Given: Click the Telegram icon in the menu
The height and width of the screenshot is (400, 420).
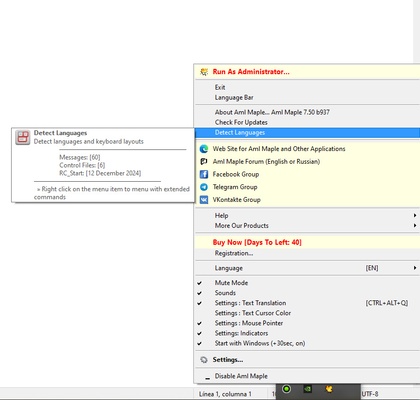Looking at the screenshot, I should (x=204, y=187).
